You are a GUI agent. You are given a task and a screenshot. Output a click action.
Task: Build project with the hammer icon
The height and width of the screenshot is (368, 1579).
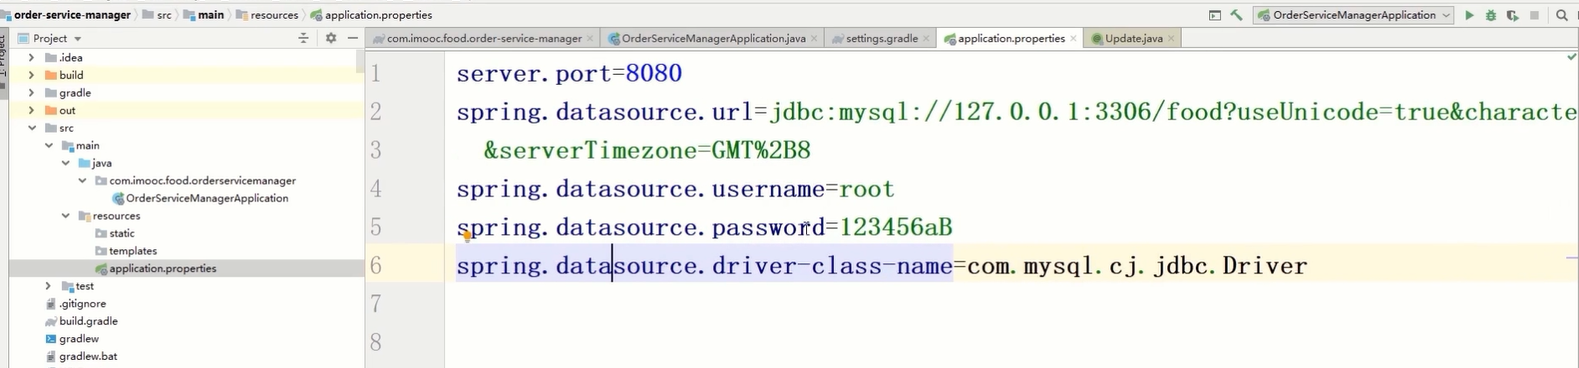pos(1237,15)
